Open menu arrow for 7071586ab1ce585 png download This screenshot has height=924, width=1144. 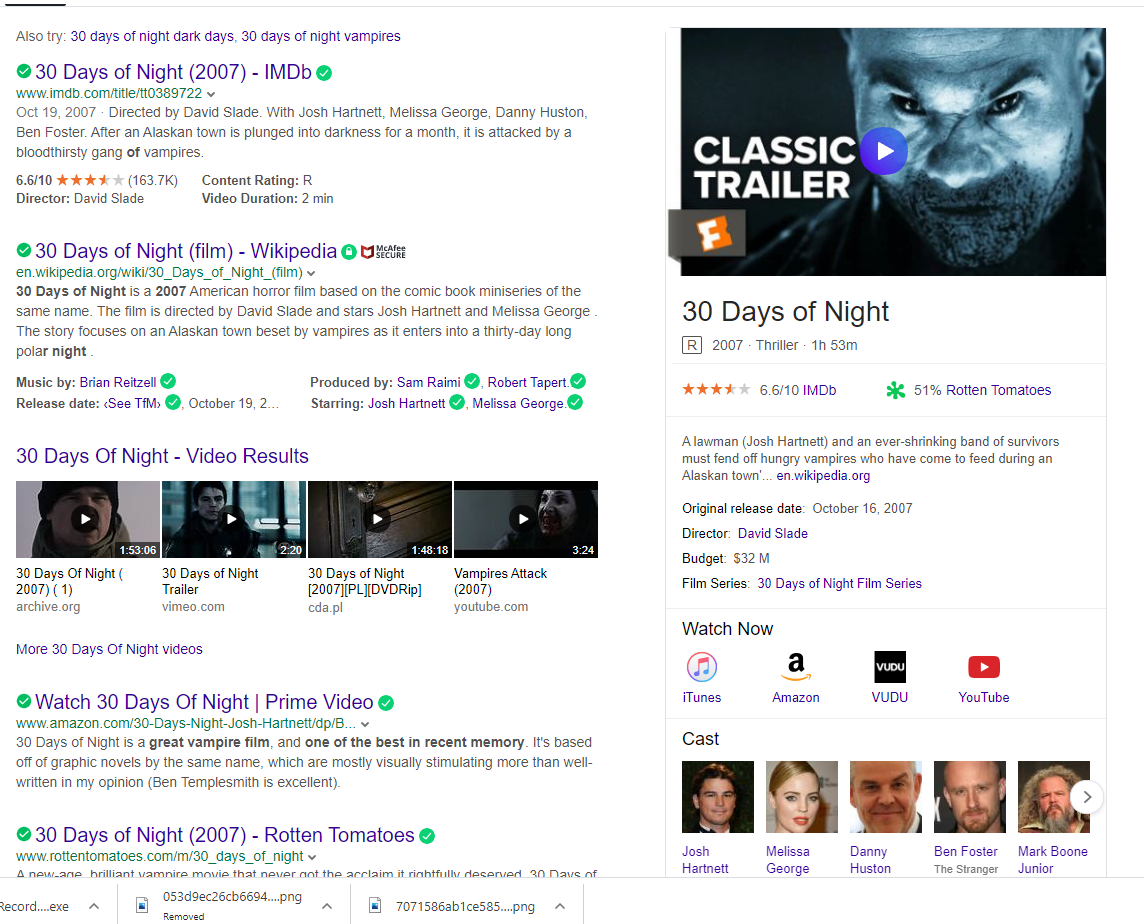click(x=560, y=906)
